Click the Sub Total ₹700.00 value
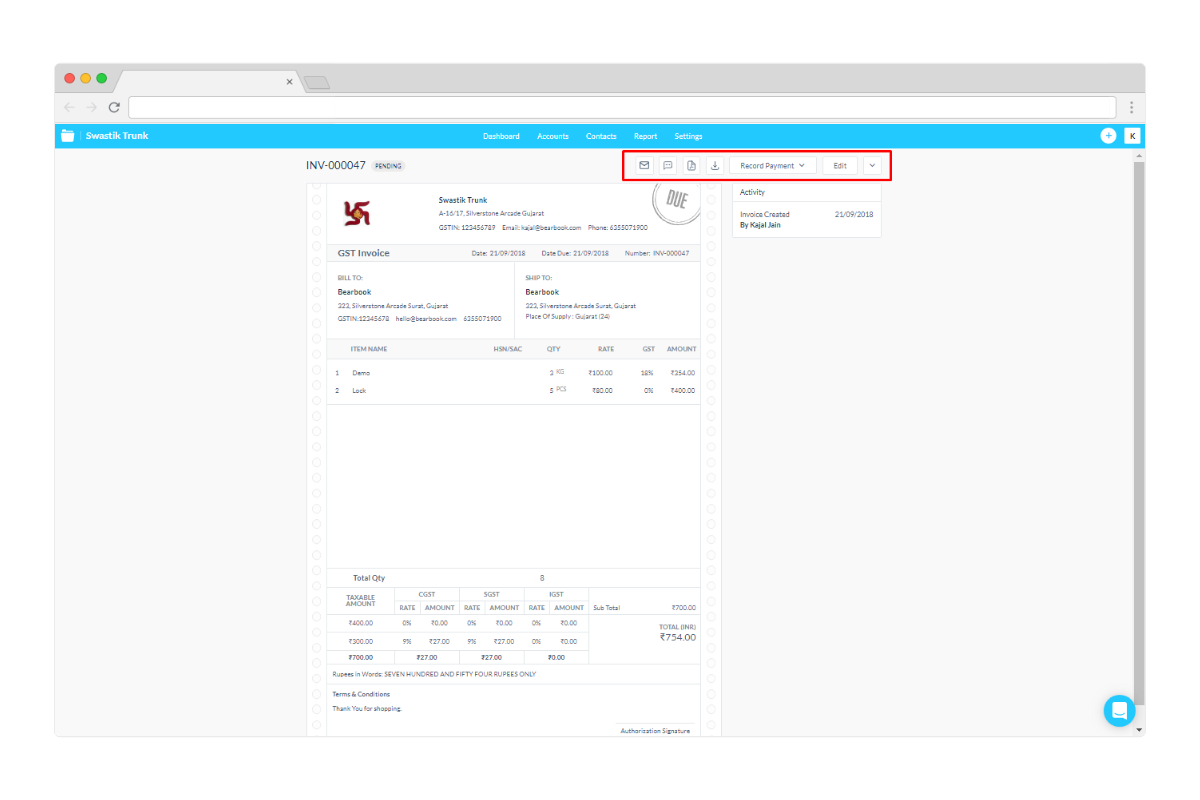1200x800 pixels. 684,608
